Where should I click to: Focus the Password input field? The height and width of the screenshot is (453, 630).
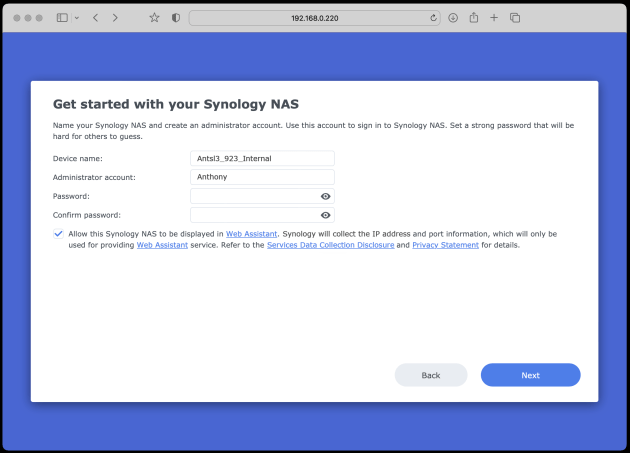click(x=262, y=196)
